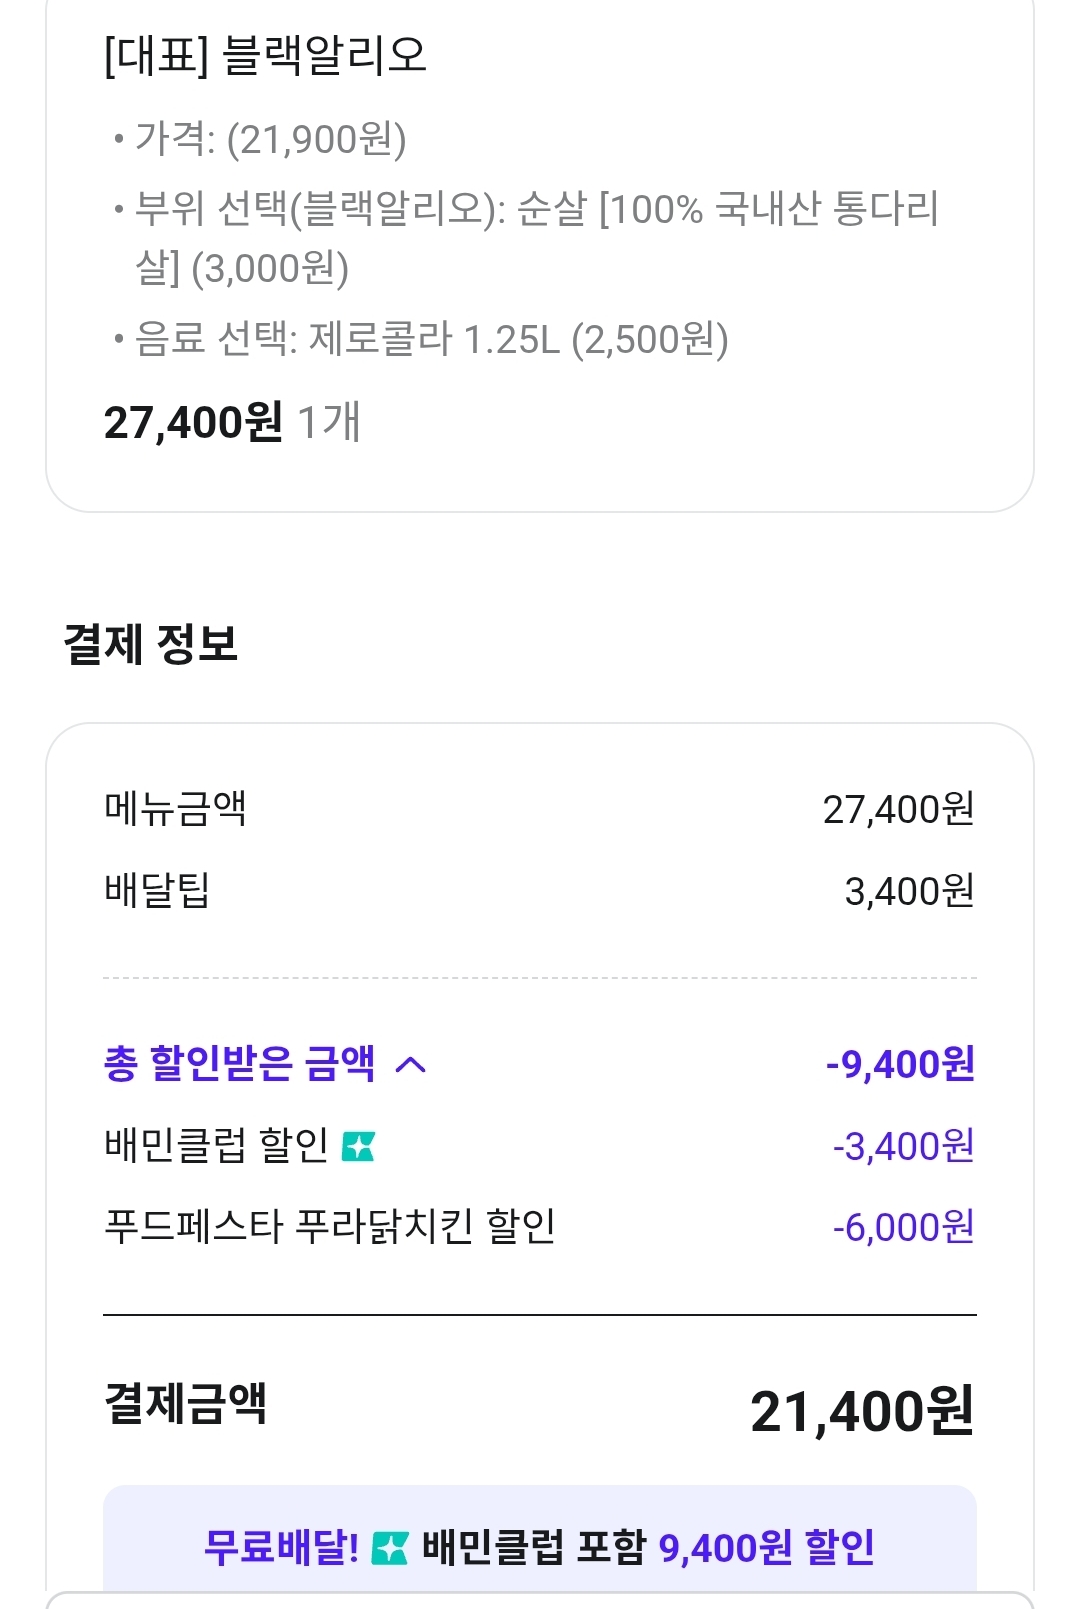Viewport: 1080px width, 1609px height.
Task: Tap the 배민클럽 할인 label
Action: click(x=216, y=1146)
